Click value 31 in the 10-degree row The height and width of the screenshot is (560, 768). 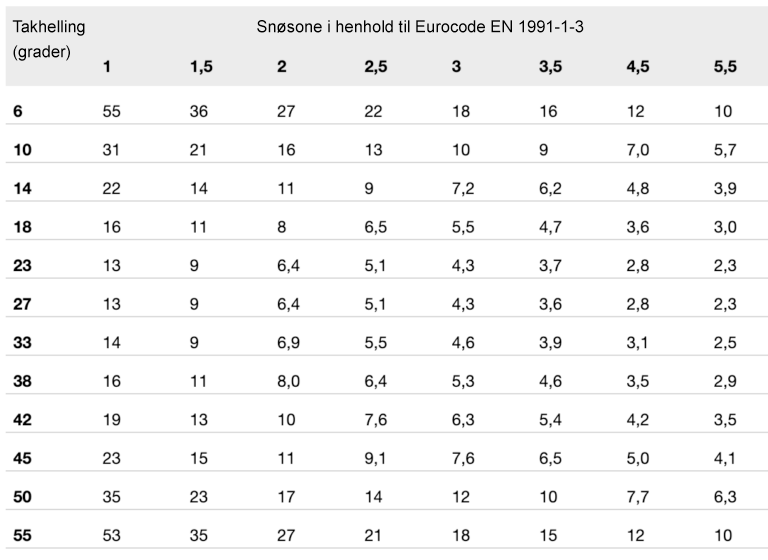coord(111,149)
